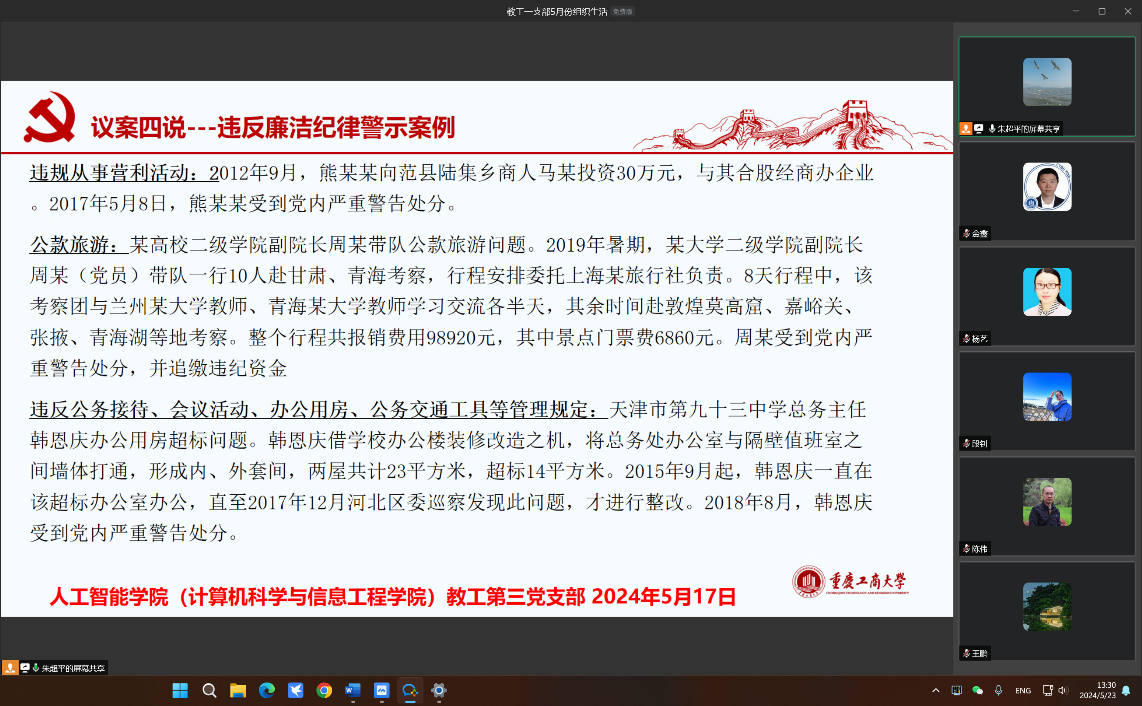Switch to Word in taskbar
Image resolution: width=1142 pixels, height=706 pixels.
tap(352, 690)
